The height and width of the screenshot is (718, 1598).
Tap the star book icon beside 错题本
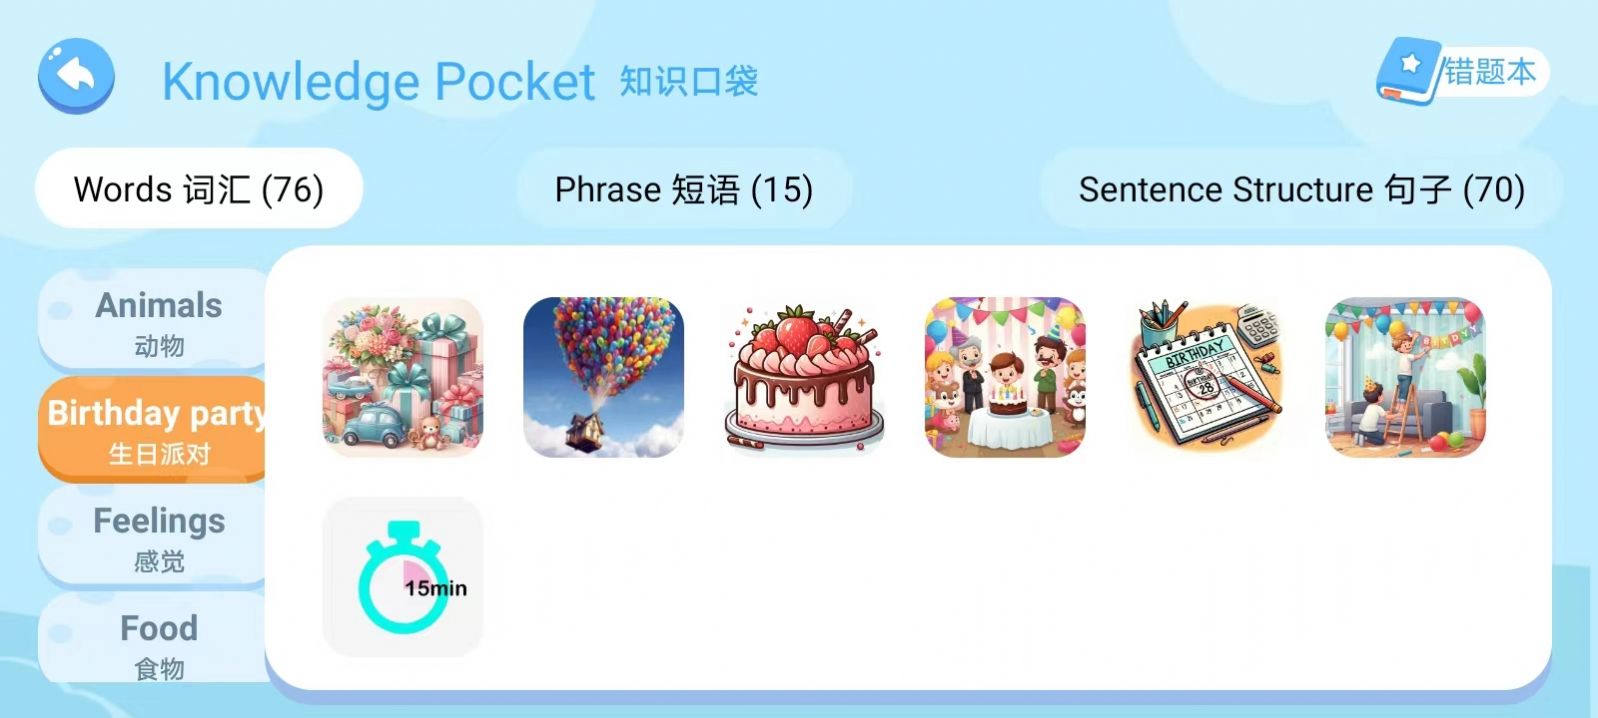1408,70
